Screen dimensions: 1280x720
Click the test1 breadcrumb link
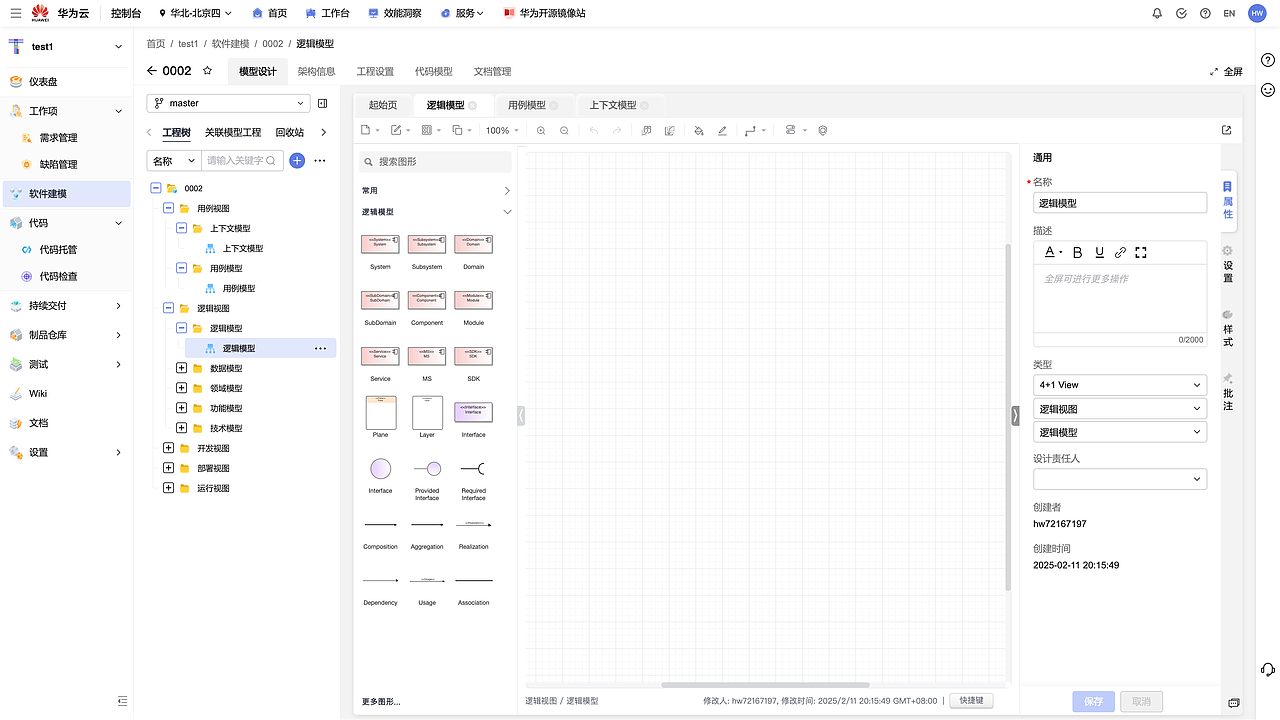[188, 44]
